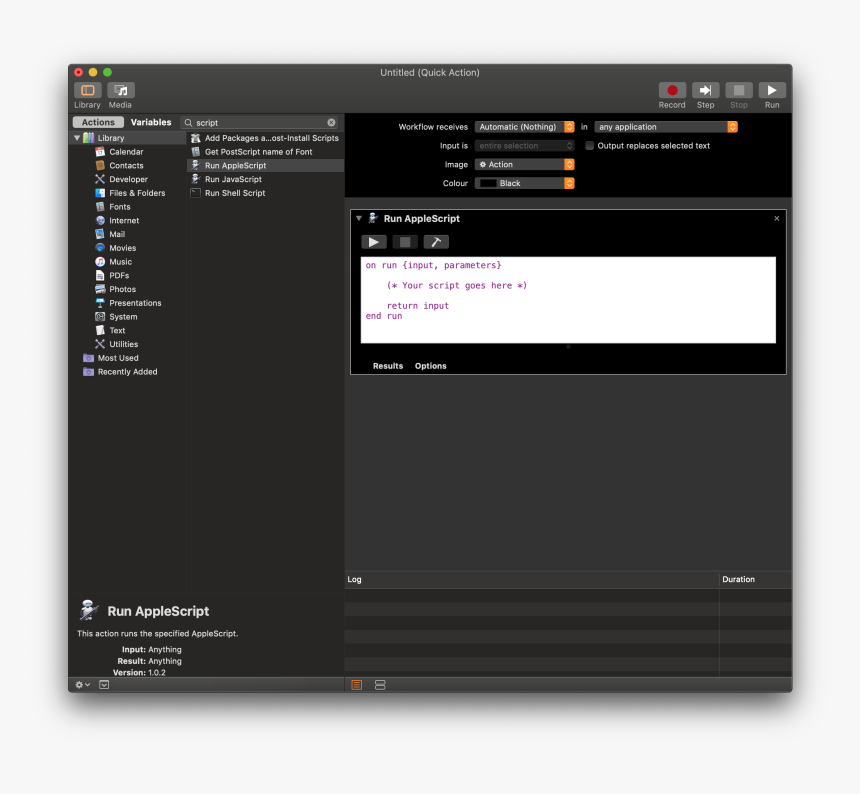The height and width of the screenshot is (794, 860).
Task: Select the Text library category
Action: pos(117,330)
